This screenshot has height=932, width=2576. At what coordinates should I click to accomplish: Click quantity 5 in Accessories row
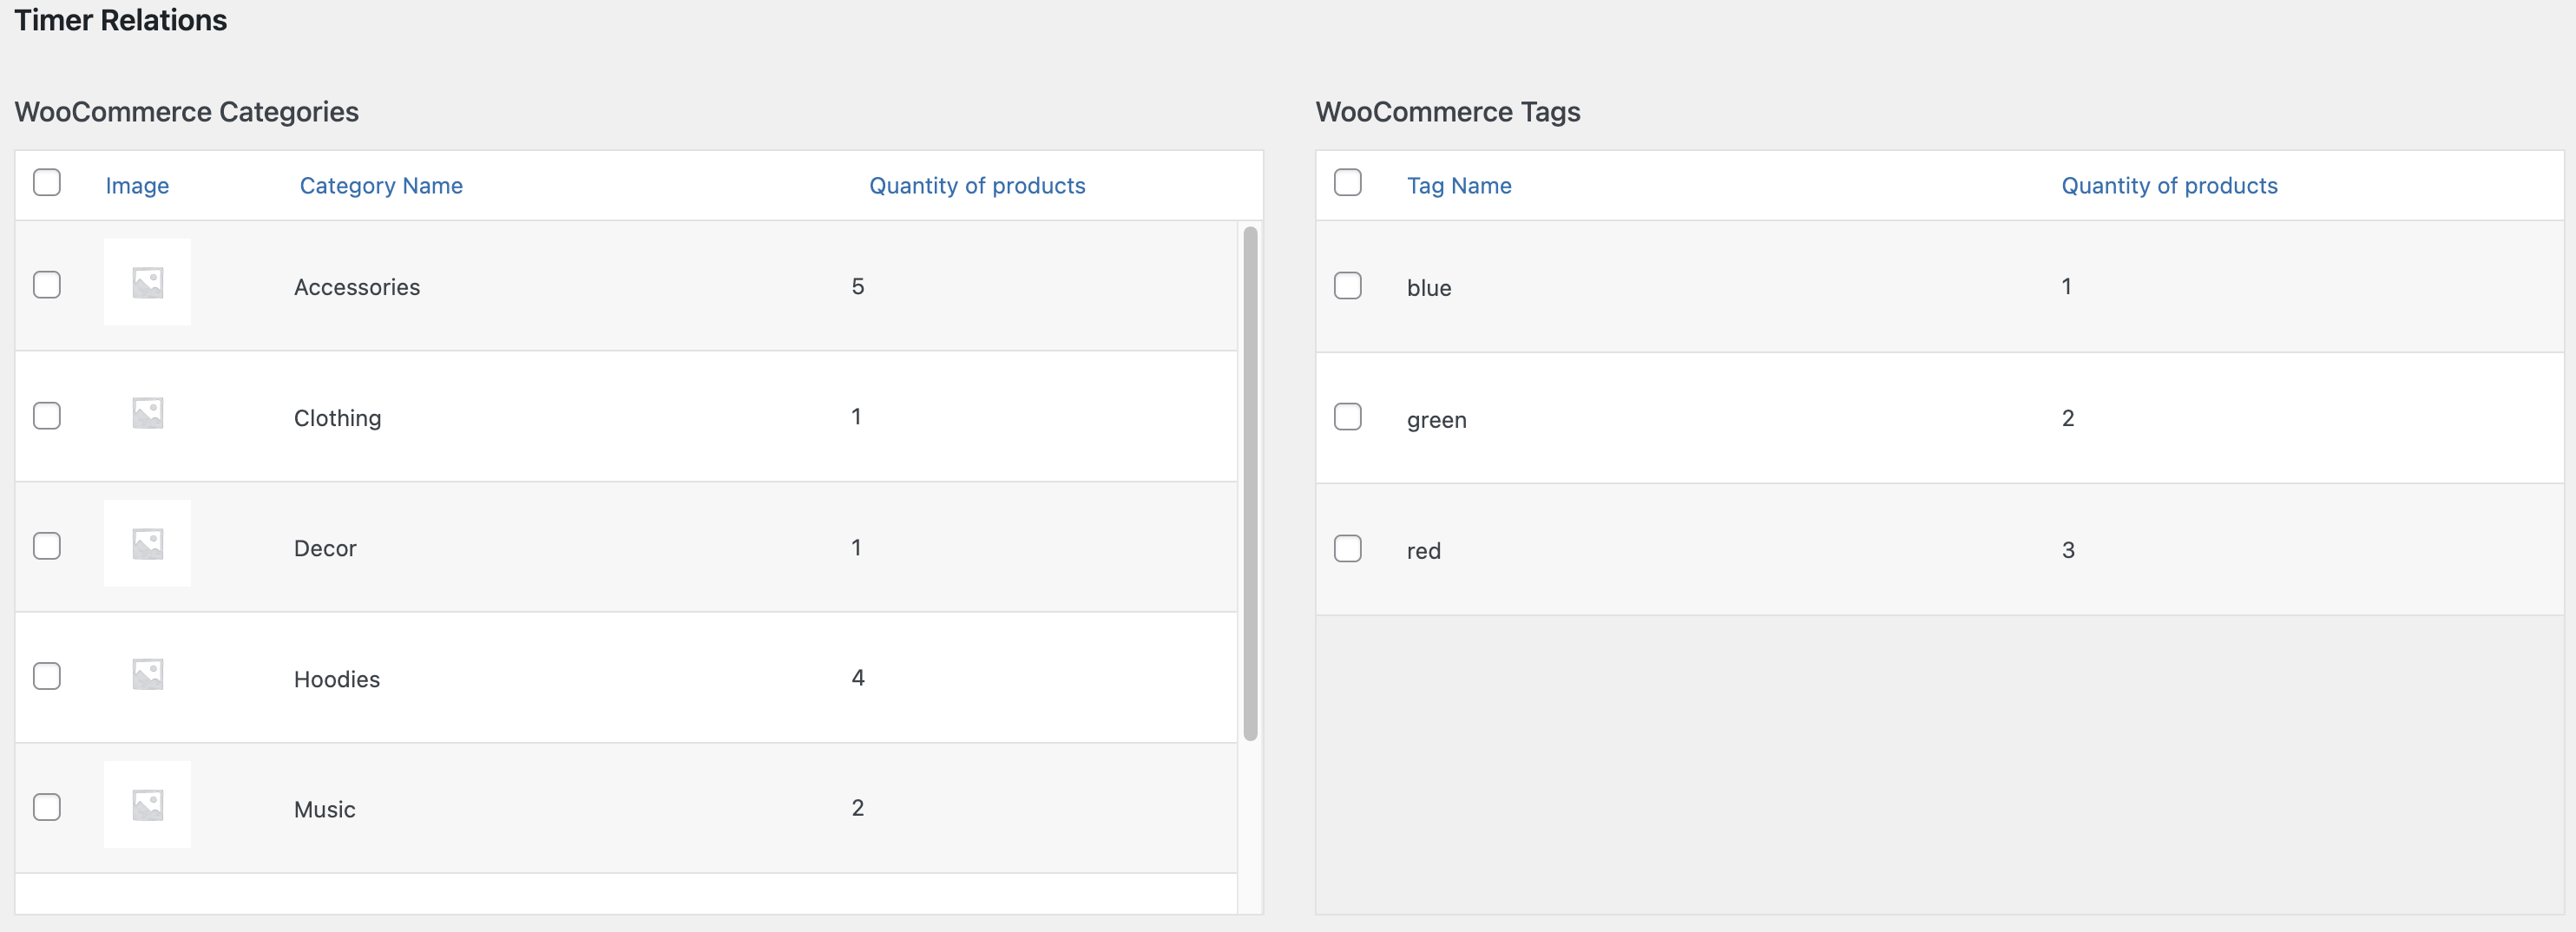[858, 286]
